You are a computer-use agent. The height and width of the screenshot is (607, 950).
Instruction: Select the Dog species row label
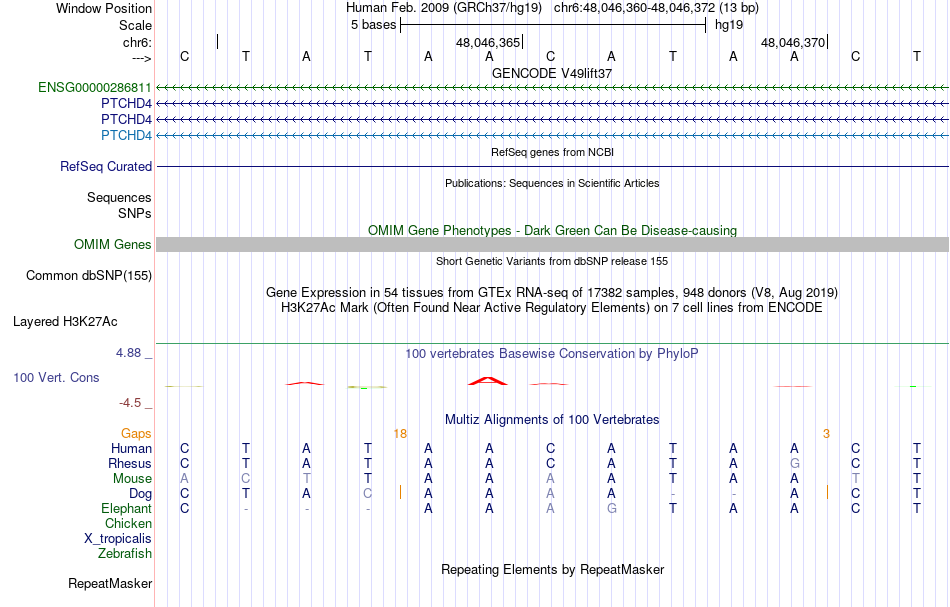[x=140, y=494]
